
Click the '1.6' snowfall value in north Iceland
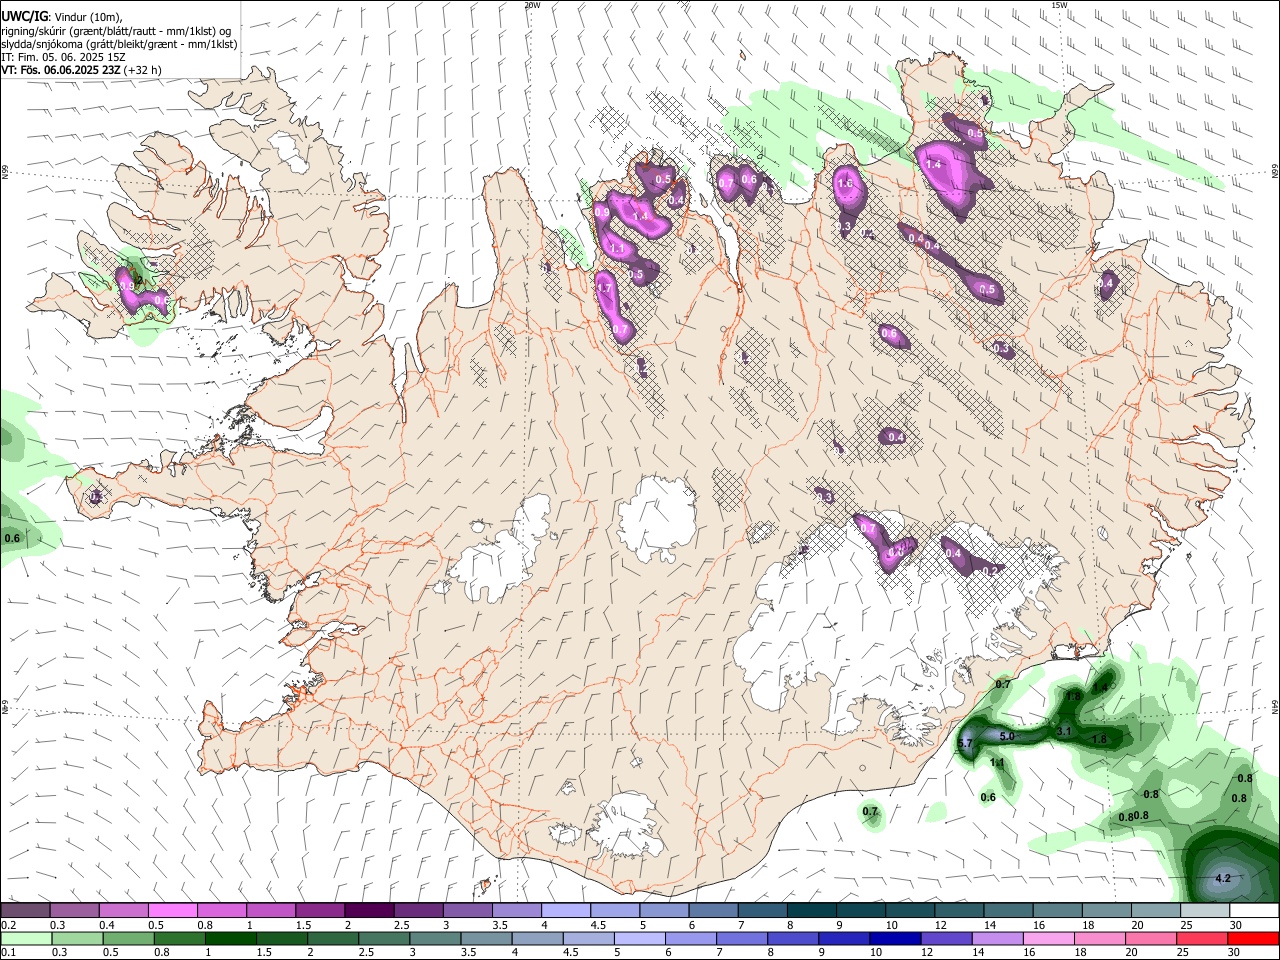pos(845,183)
